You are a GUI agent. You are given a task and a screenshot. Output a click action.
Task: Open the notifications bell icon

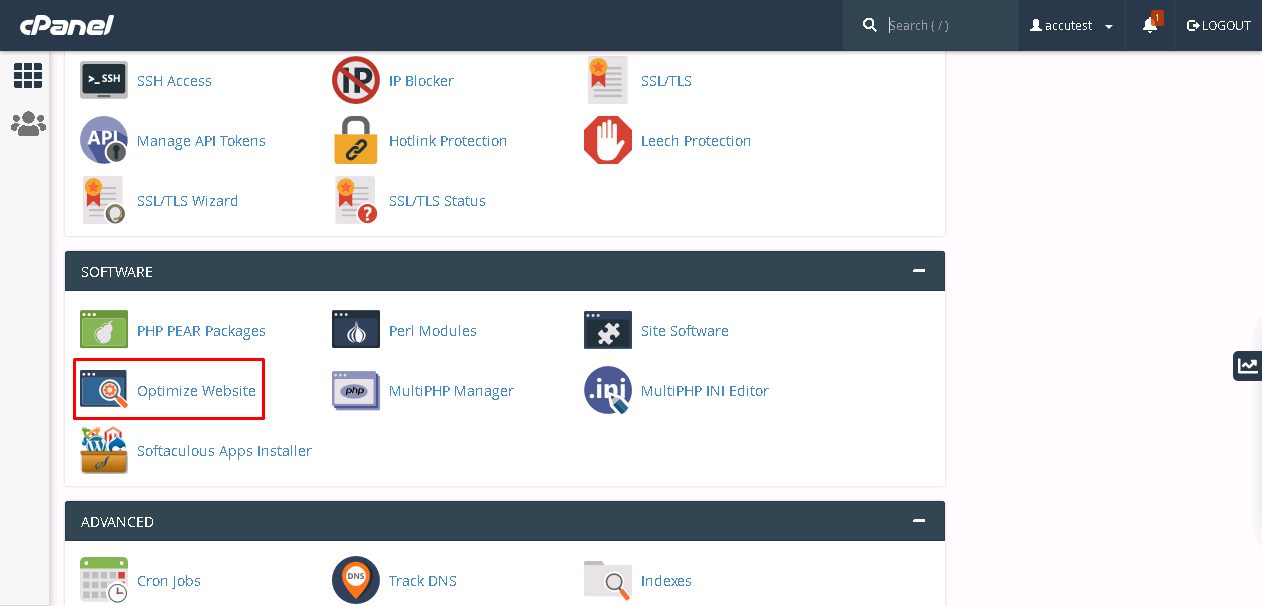coord(1150,25)
